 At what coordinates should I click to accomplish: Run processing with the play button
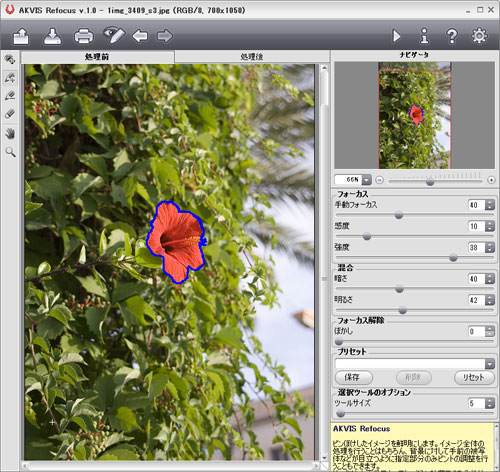(x=397, y=36)
